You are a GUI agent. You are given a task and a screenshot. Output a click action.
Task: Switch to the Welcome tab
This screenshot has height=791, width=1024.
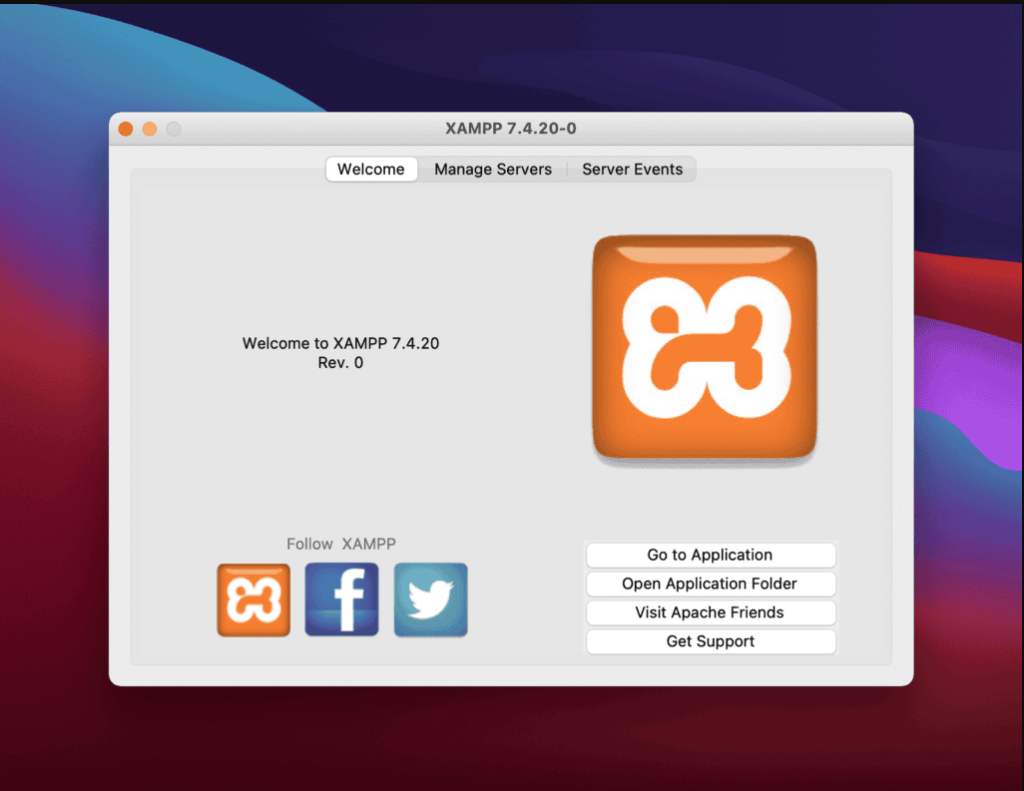coord(371,169)
